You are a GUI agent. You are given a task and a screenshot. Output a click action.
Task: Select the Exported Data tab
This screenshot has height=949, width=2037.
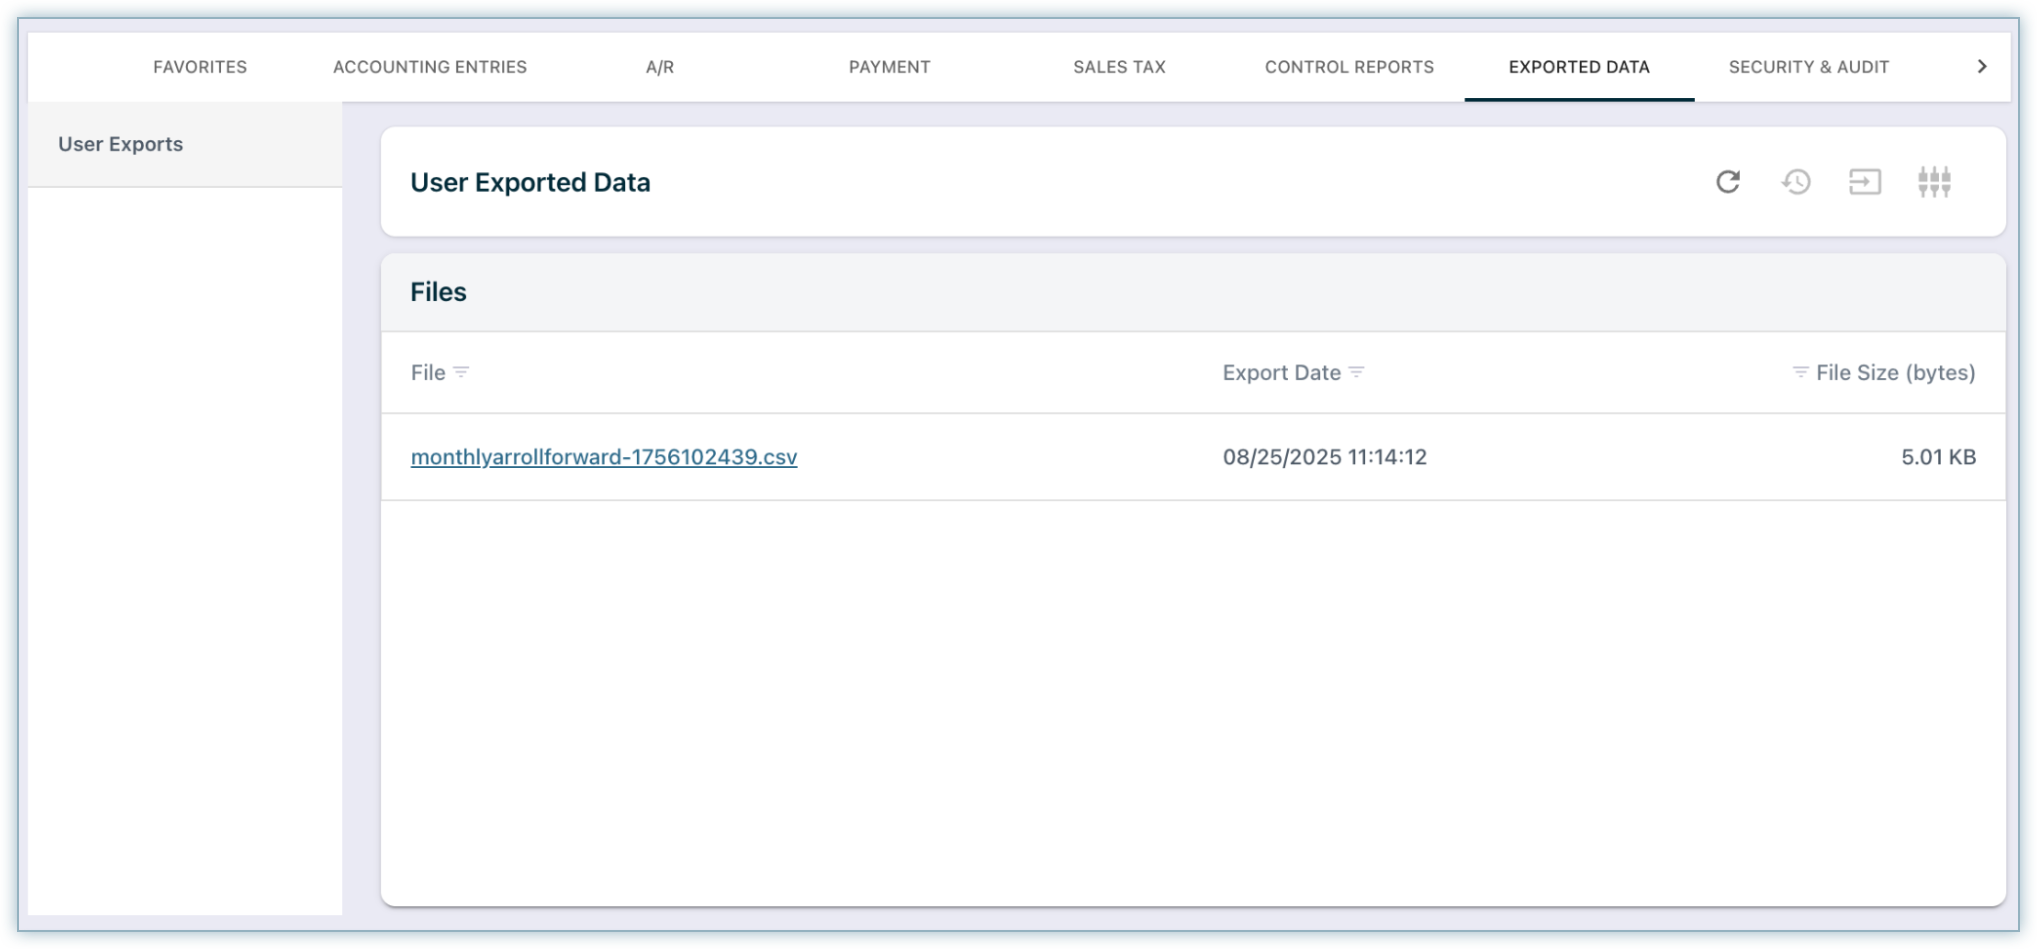pos(1579,67)
